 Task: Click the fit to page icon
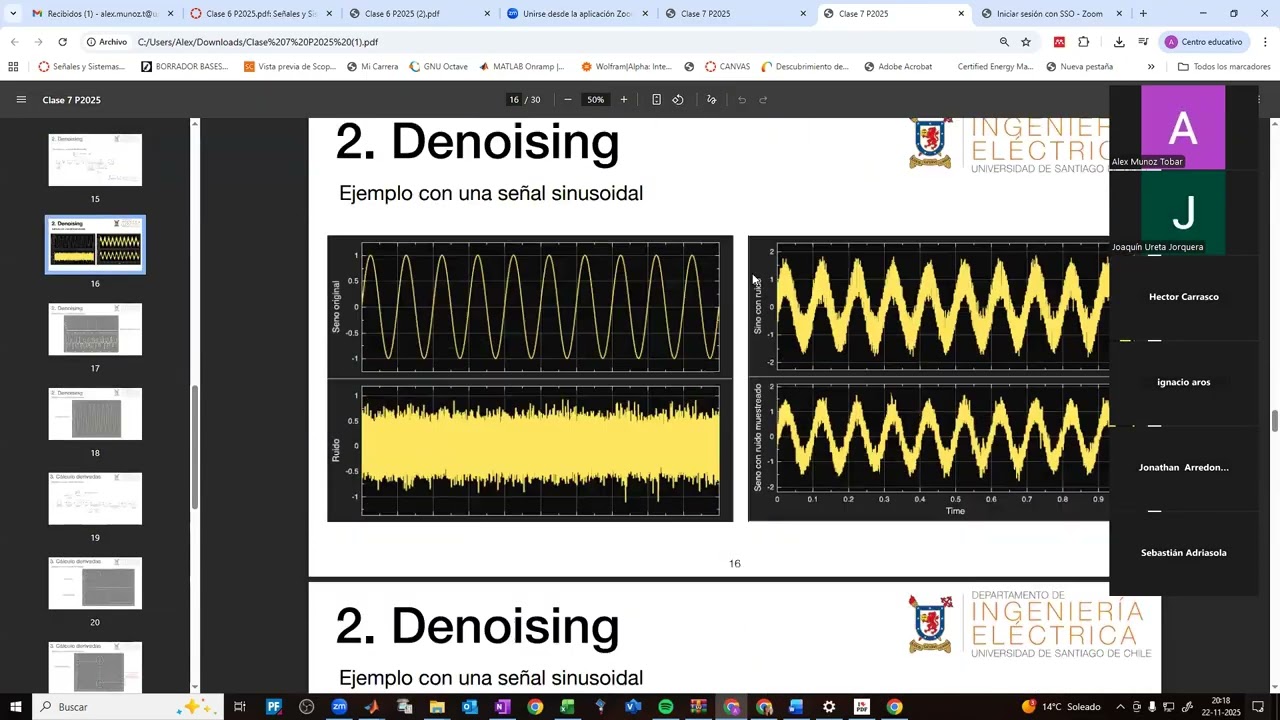[x=656, y=100]
